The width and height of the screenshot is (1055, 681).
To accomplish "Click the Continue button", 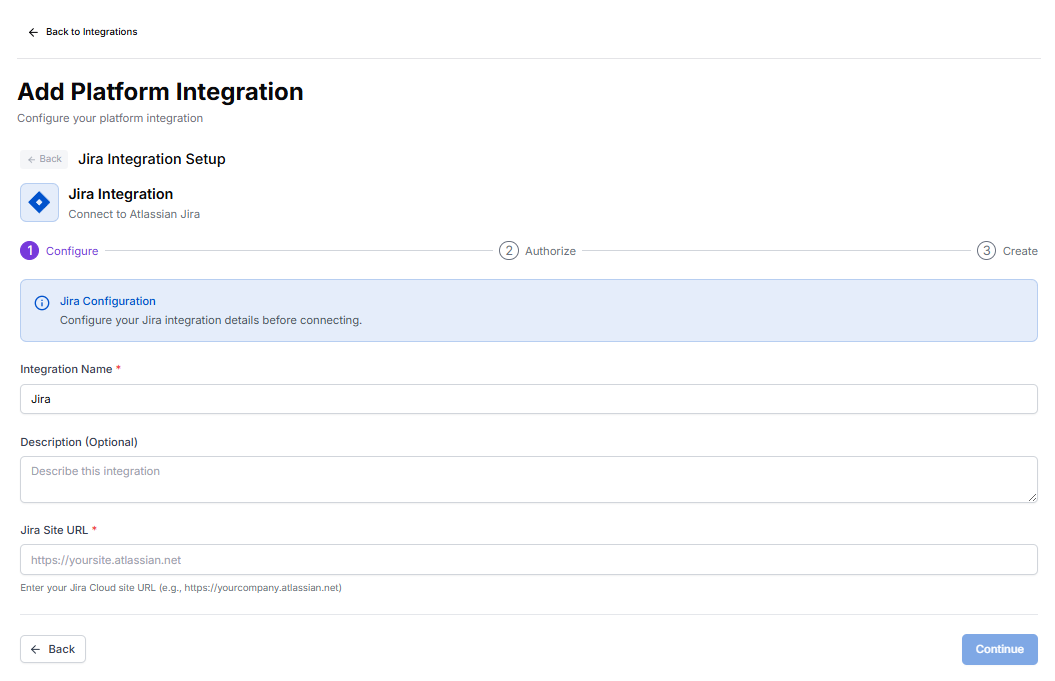I will [x=999, y=649].
